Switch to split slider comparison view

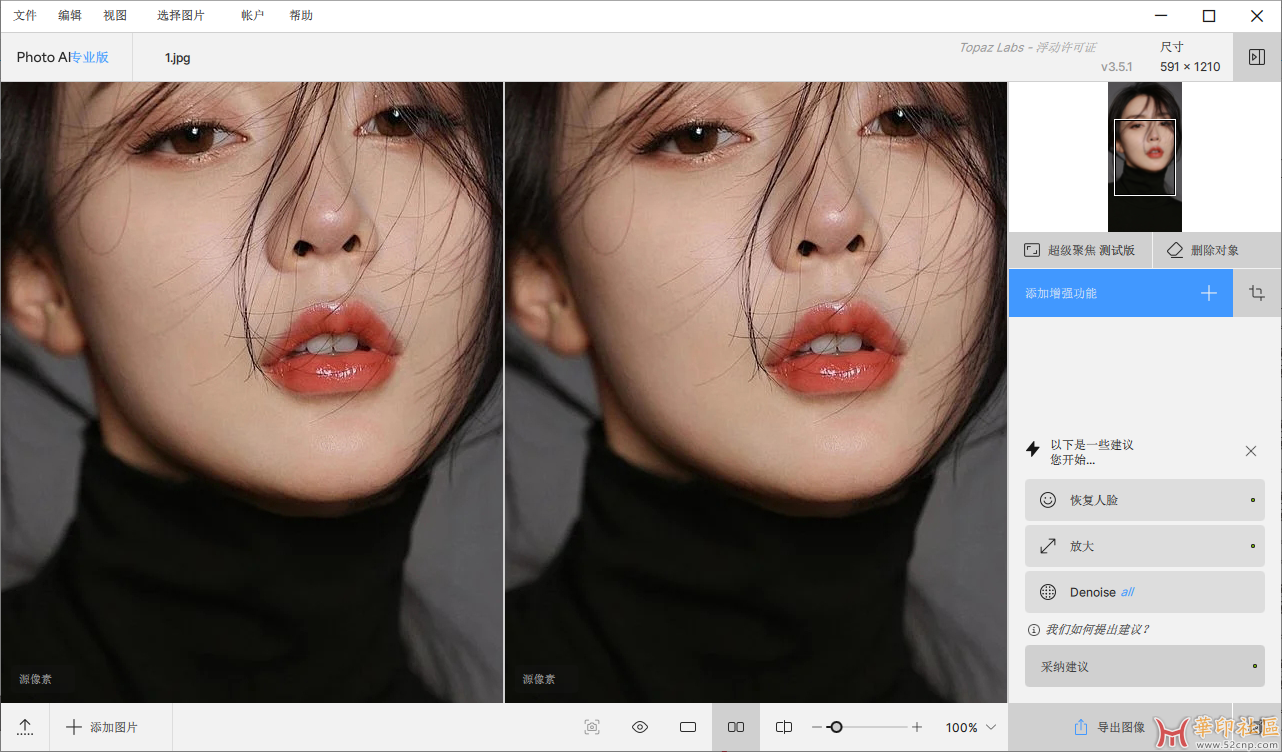784,727
